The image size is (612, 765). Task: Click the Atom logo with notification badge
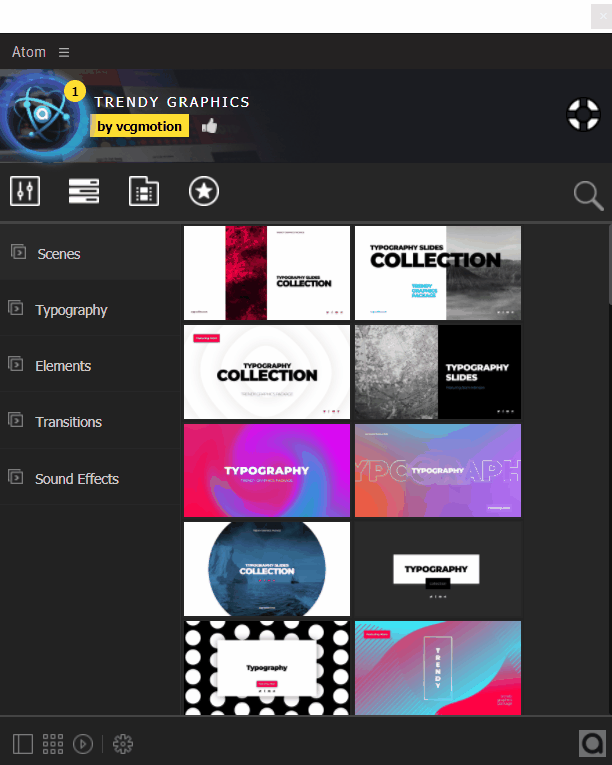tap(42, 115)
